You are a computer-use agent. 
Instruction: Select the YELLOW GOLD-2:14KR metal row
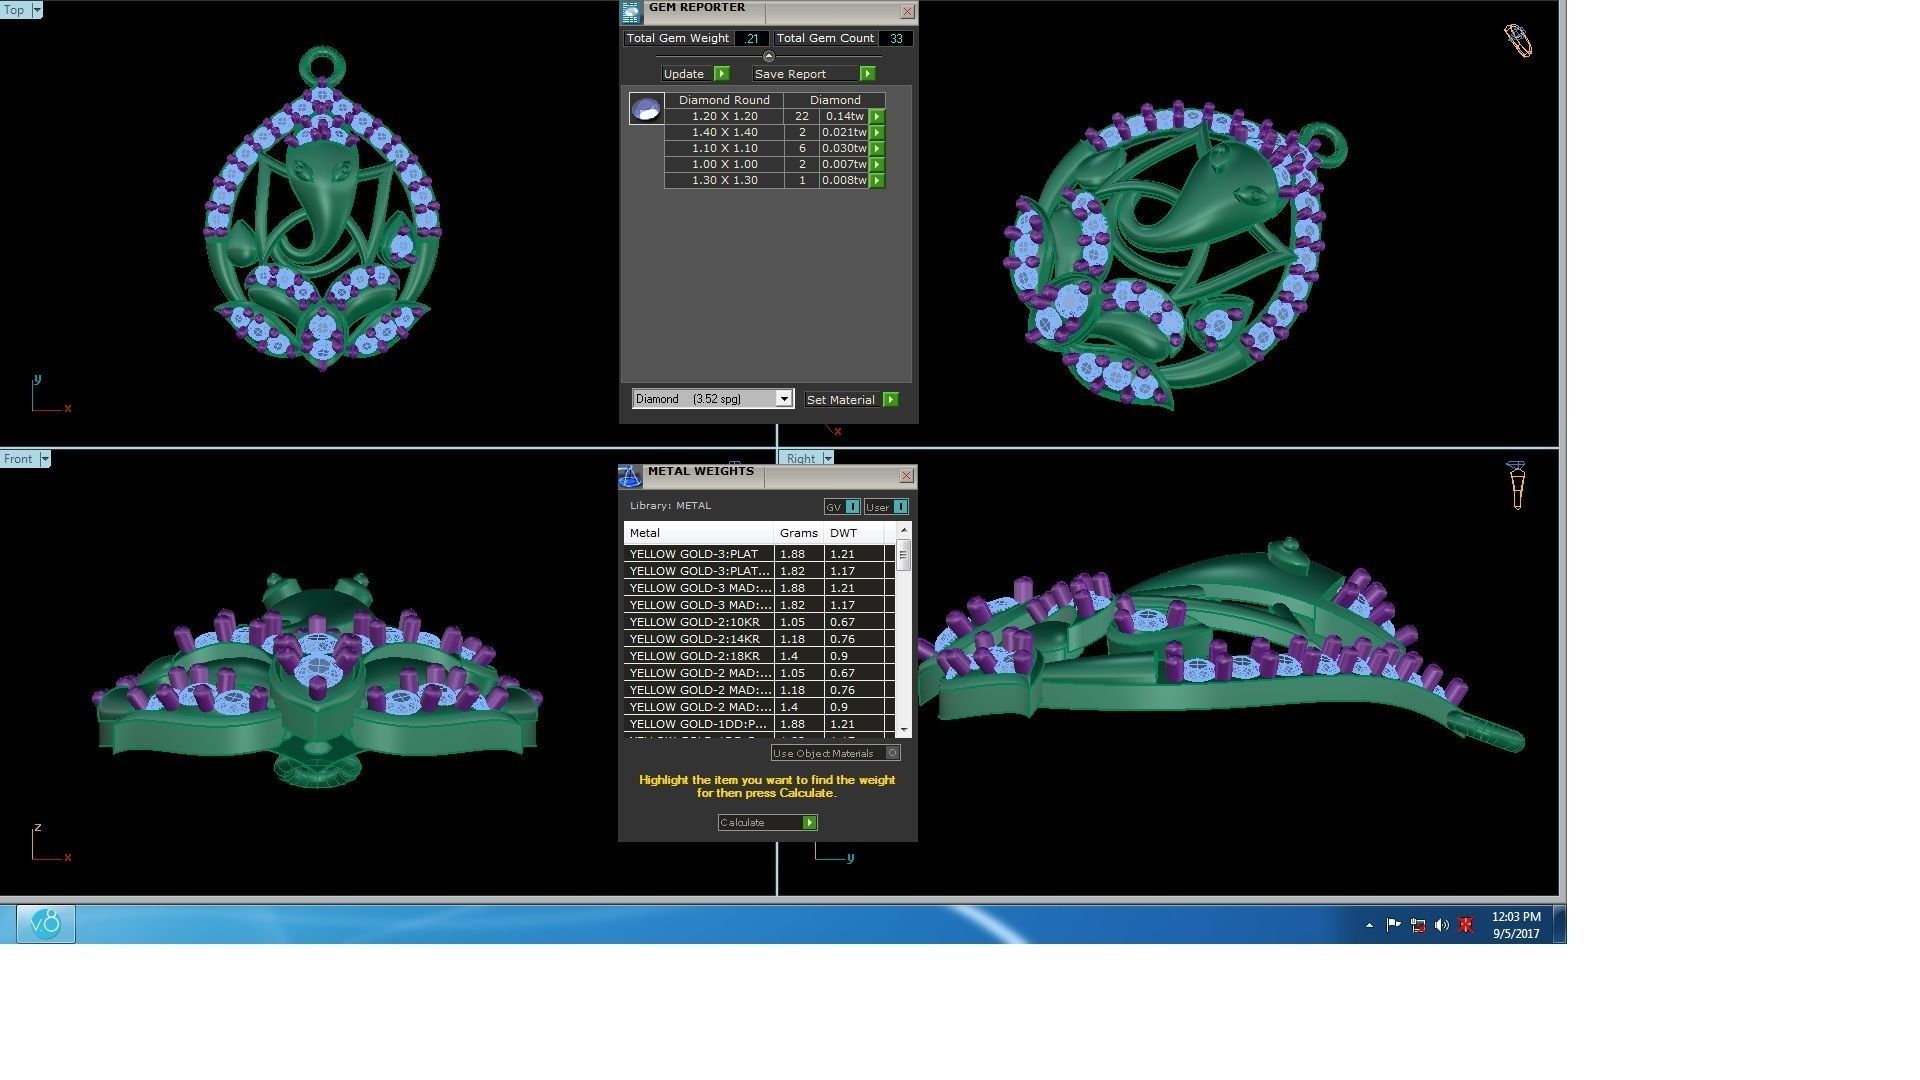(x=759, y=639)
